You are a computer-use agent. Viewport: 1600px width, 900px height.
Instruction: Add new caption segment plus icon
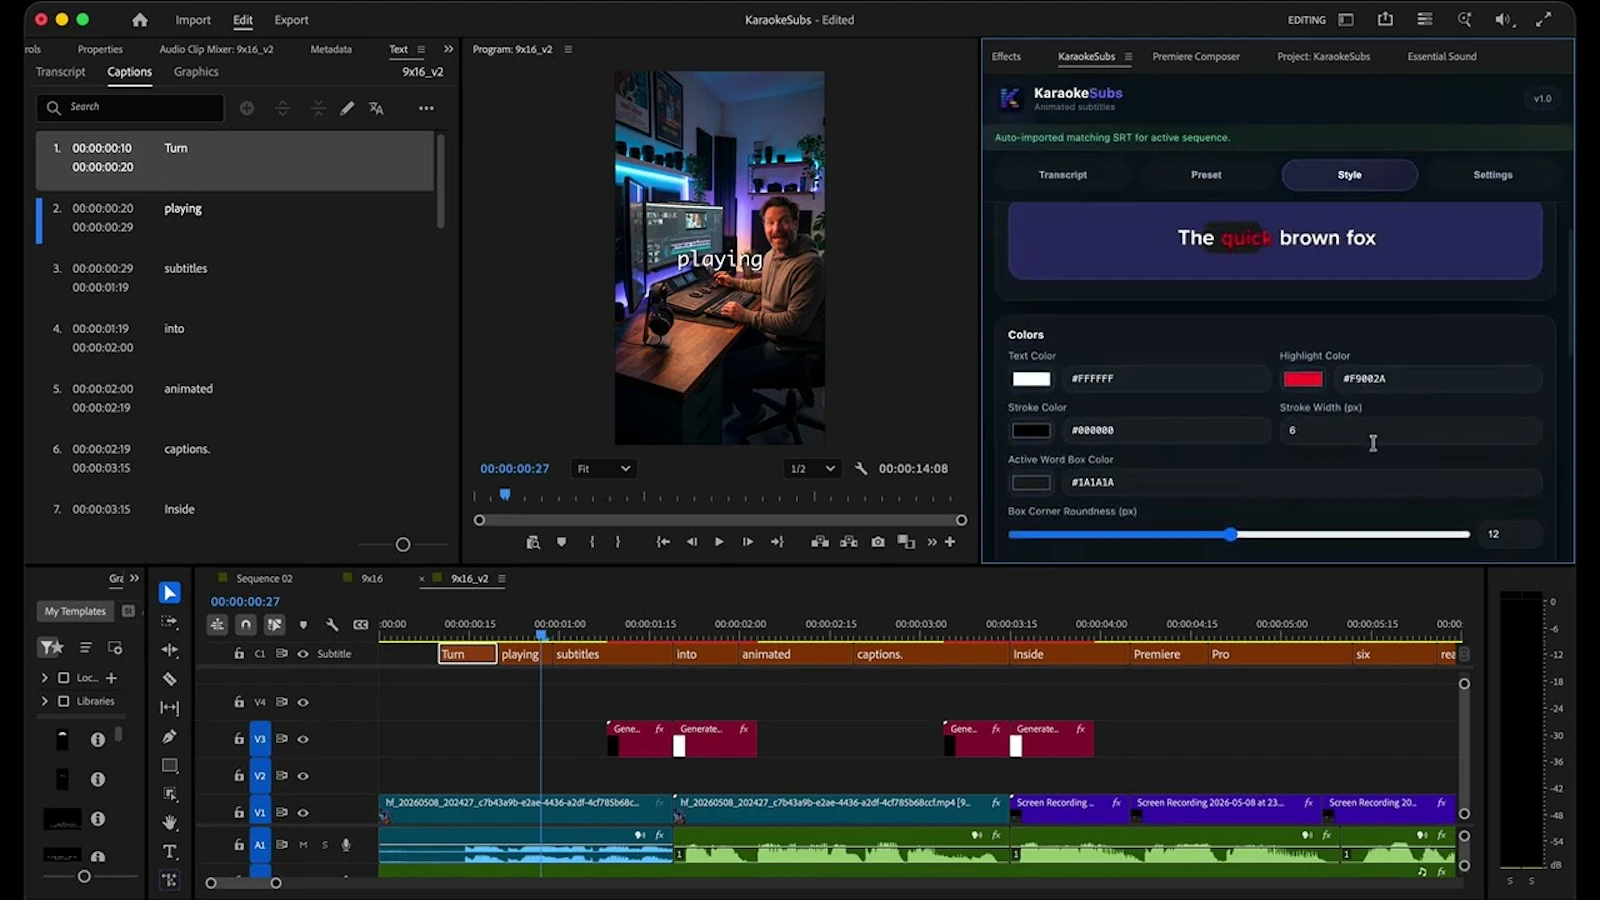point(247,108)
